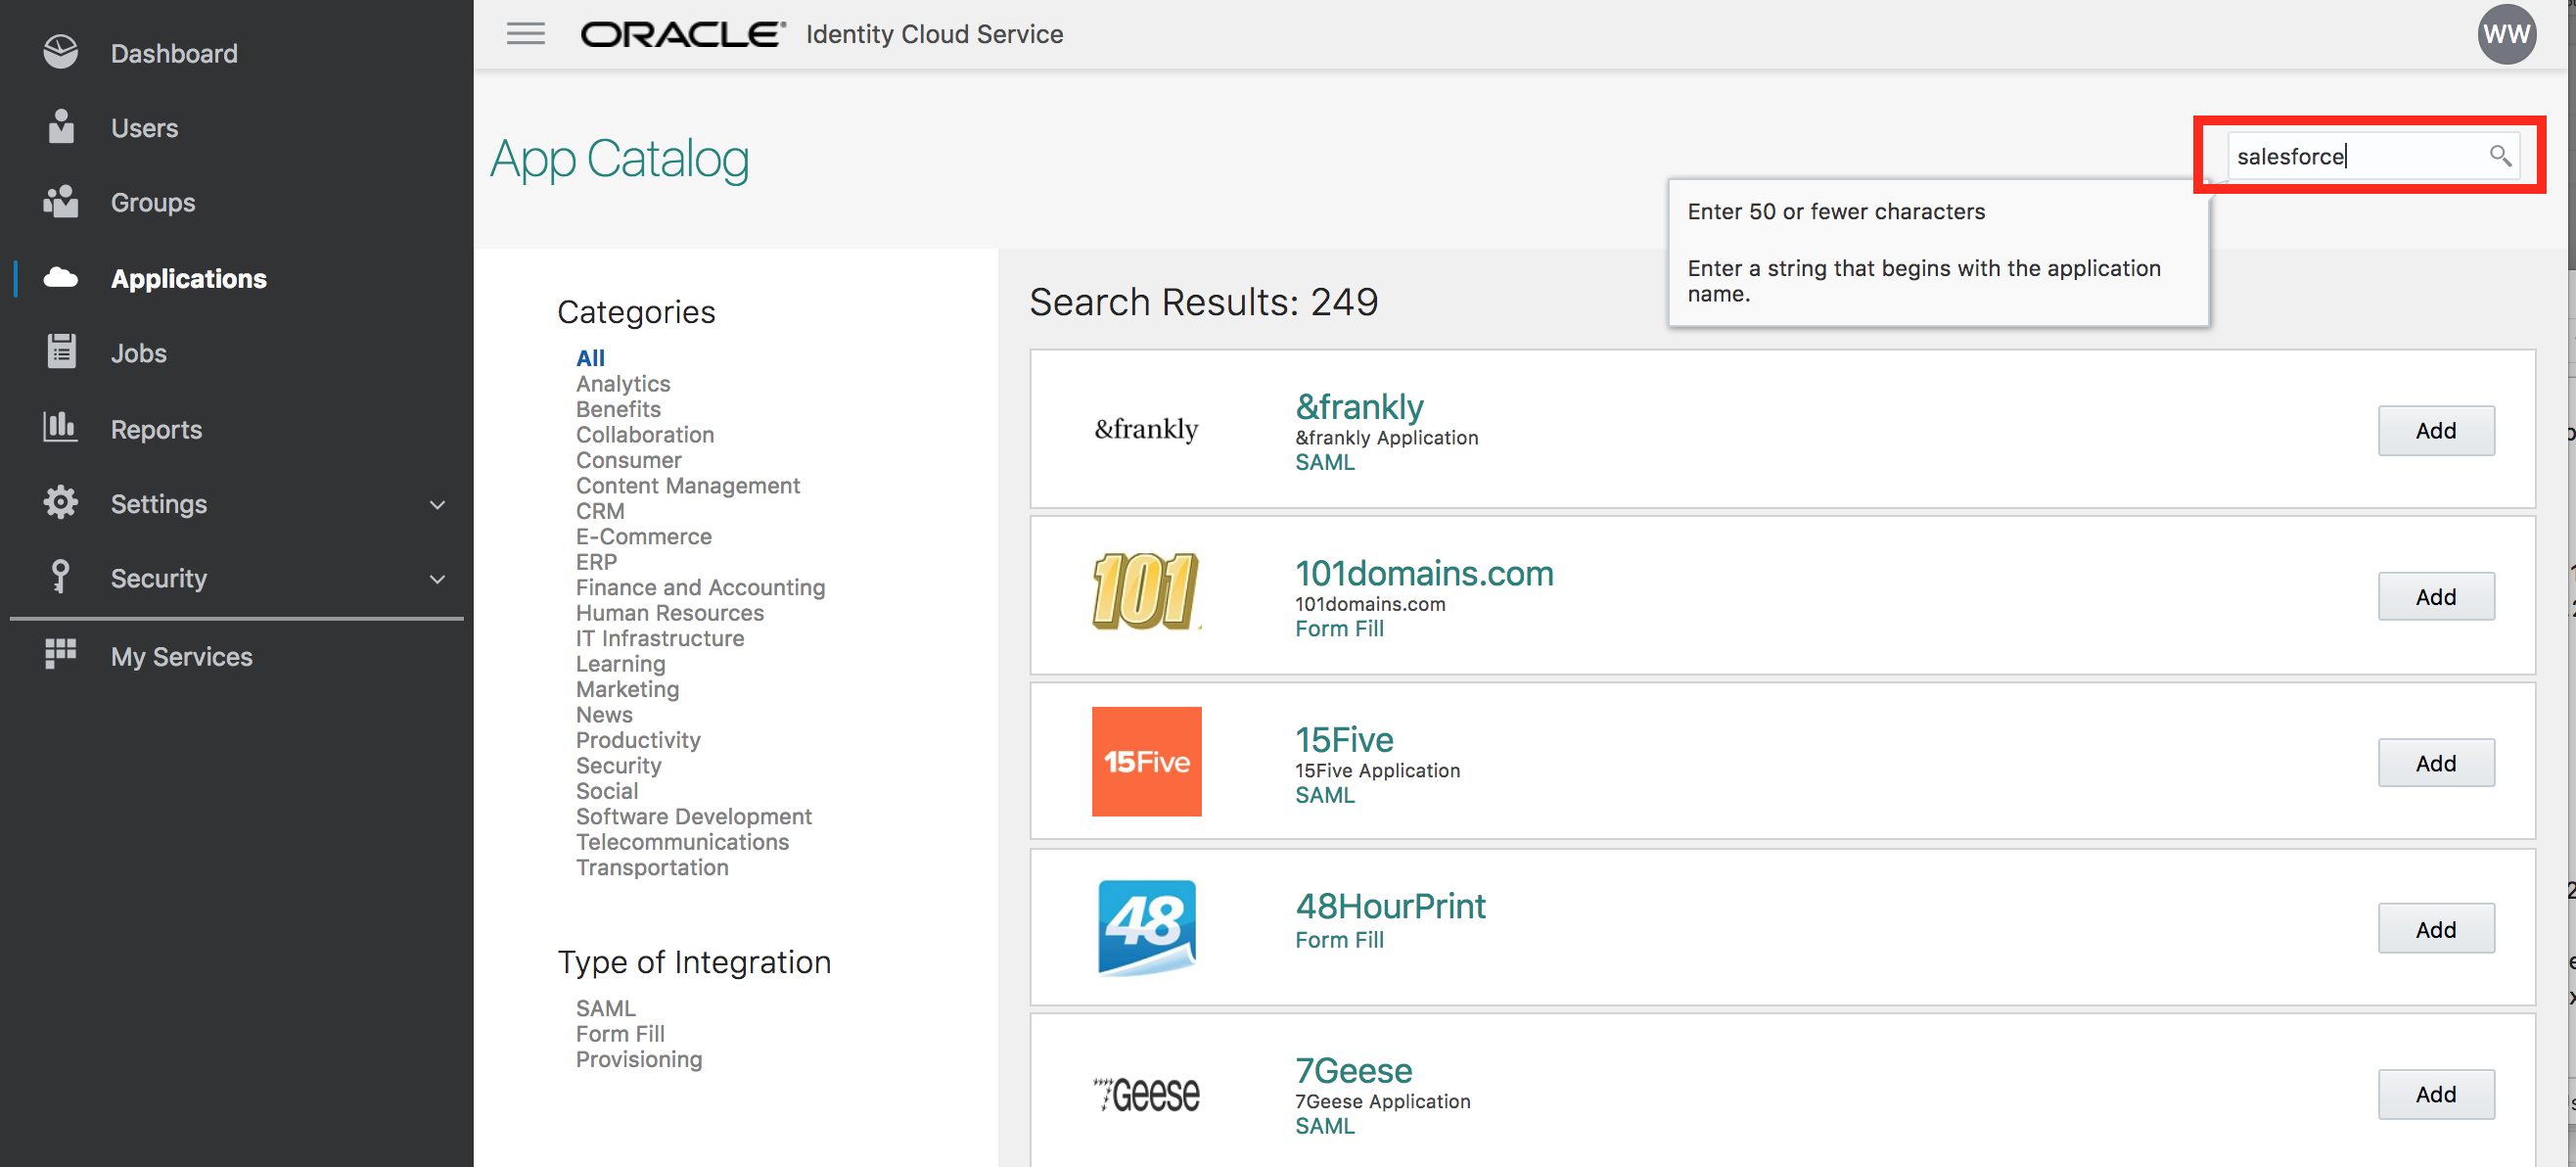This screenshot has height=1167, width=2576.
Task: Open the Jobs page
Action: (x=139, y=353)
